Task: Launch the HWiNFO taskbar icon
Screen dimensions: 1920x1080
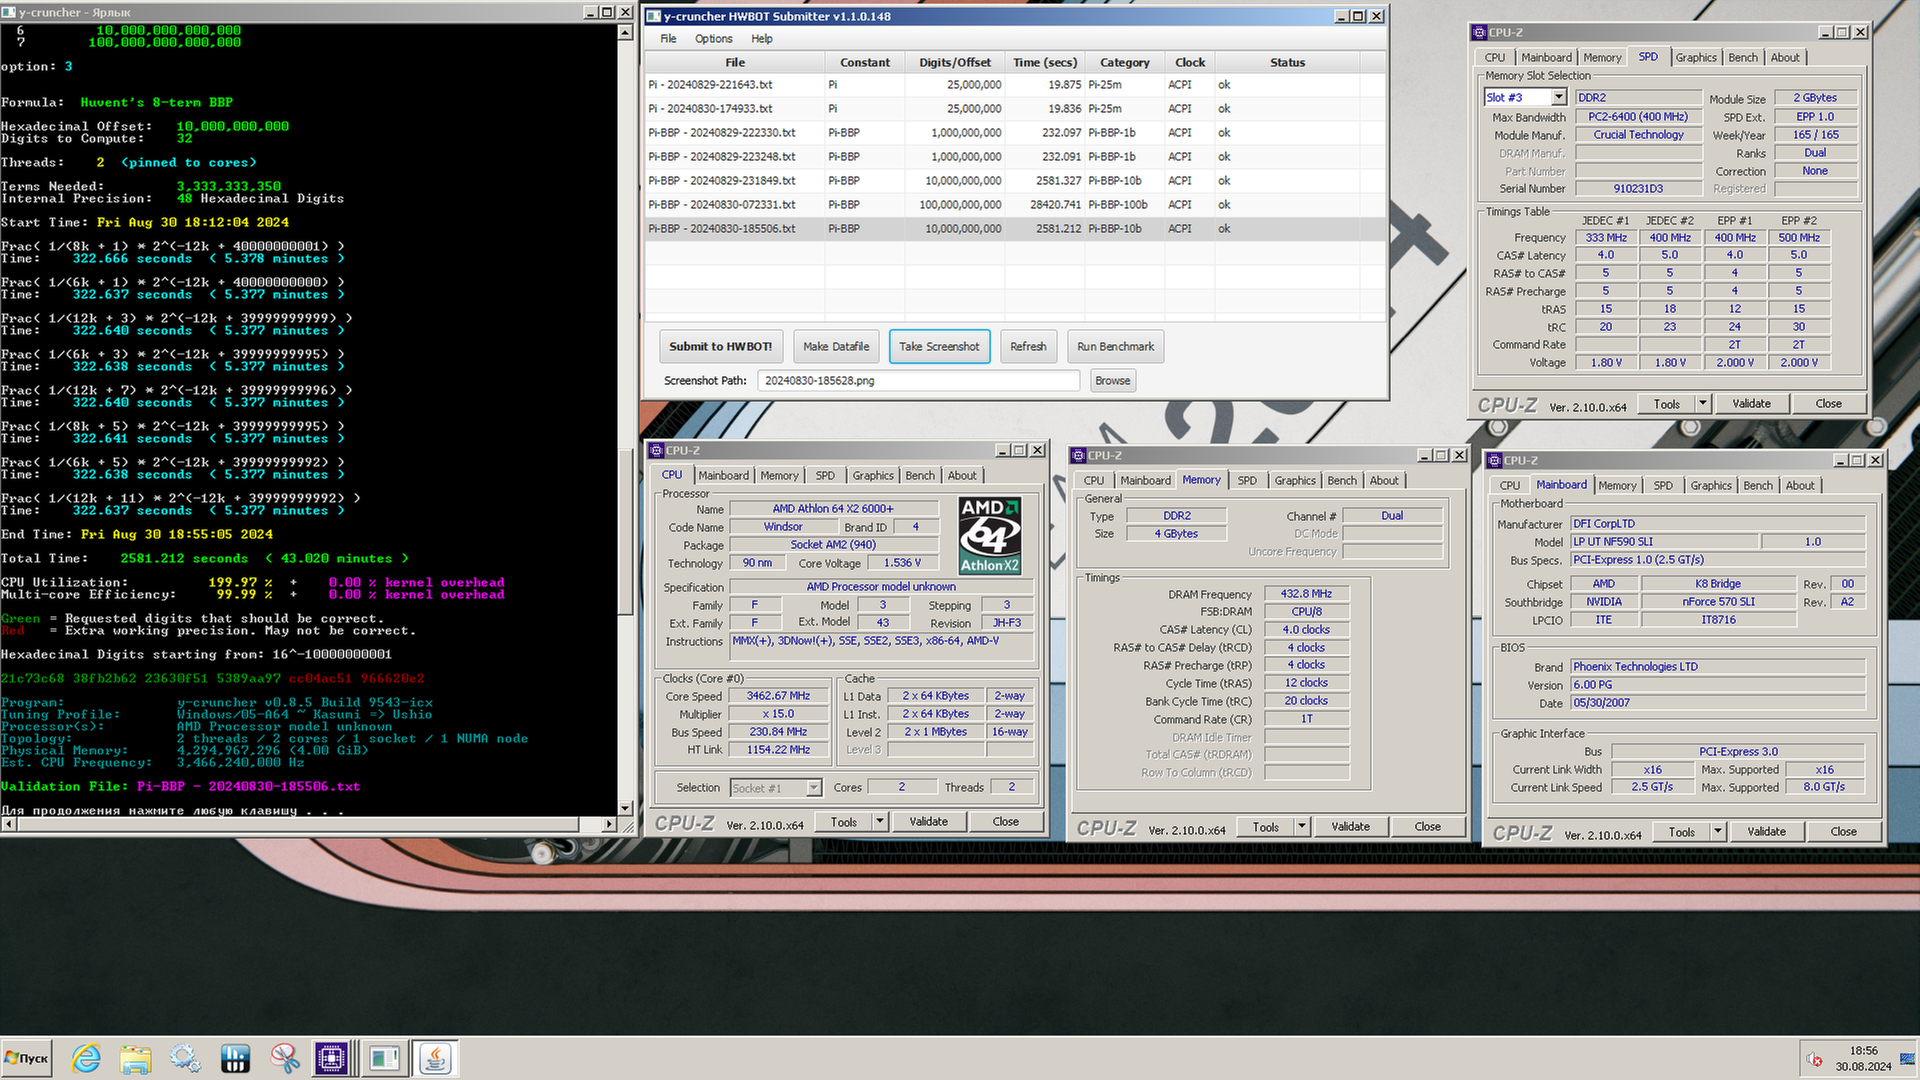Action: (x=235, y=1058)
